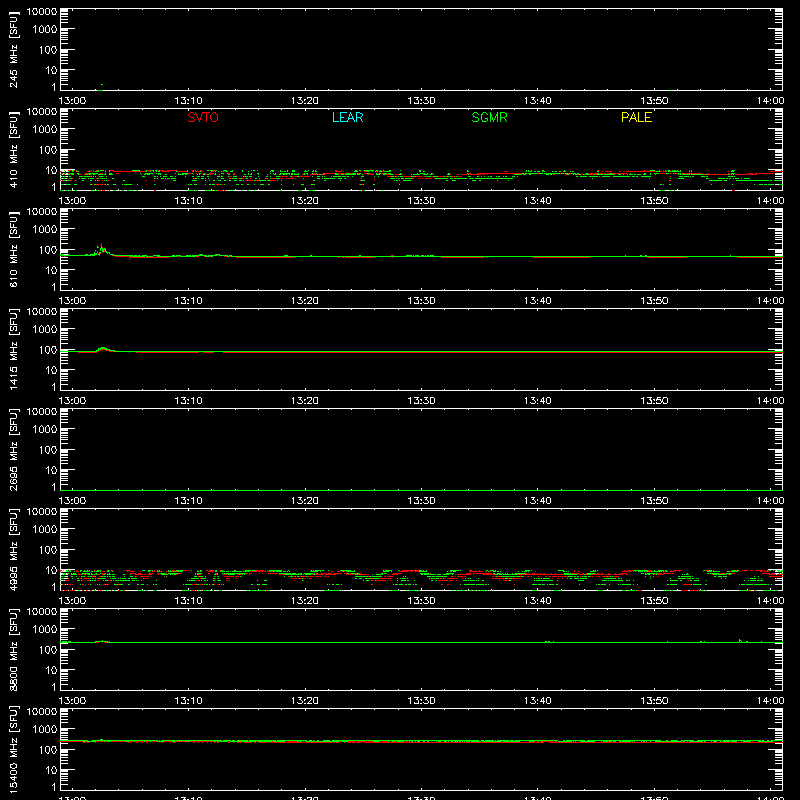Click the 100 tick label on 610 MHz panel
Image resolution: width=800 pixels, height=800 pixels.
pos(48,250)
